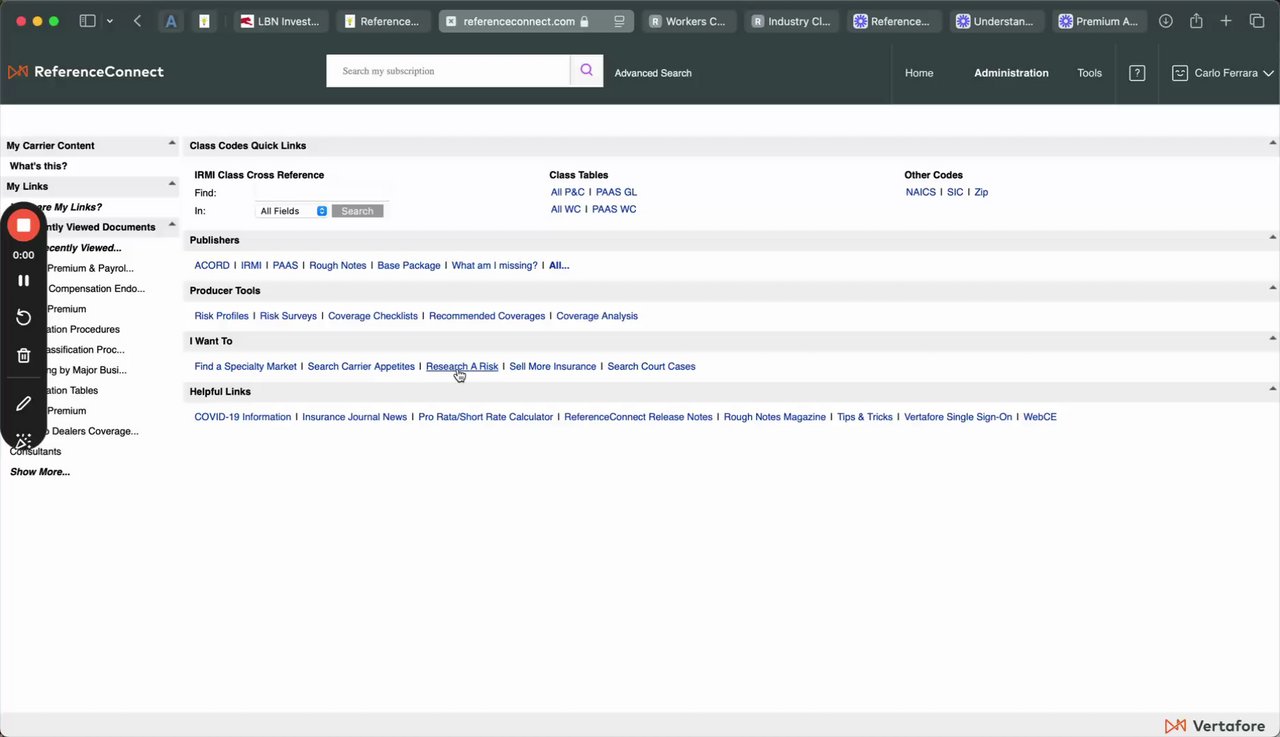Collapse the I Want To panel
Image resolution: width=1280 pixels, height=737 pixels.
point(1272,339)
